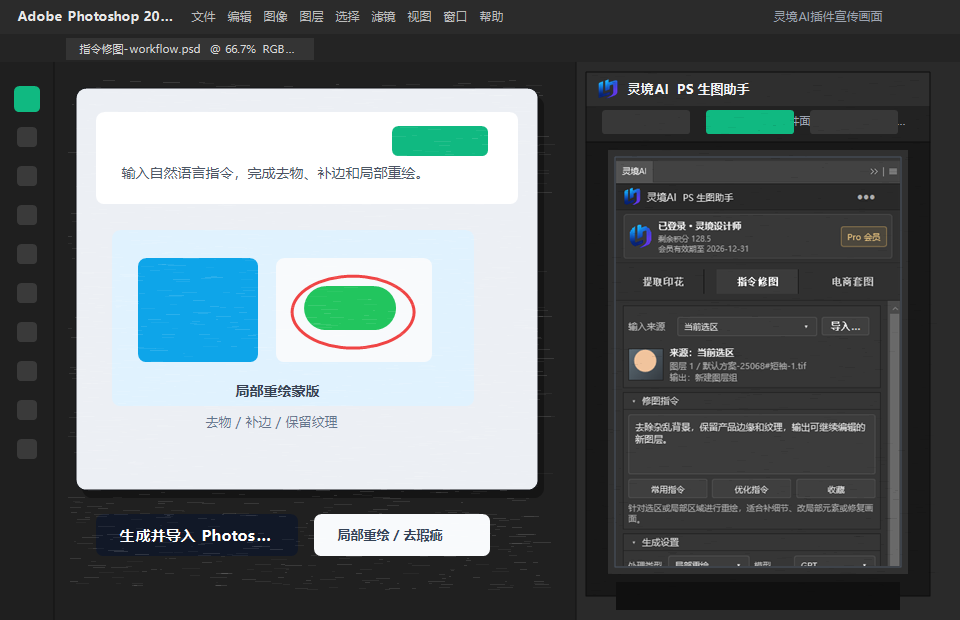The image size is (960, 620).
Task: Click the 灵境AI logo beside PS 生图助手 header
Action: point(608,89)
